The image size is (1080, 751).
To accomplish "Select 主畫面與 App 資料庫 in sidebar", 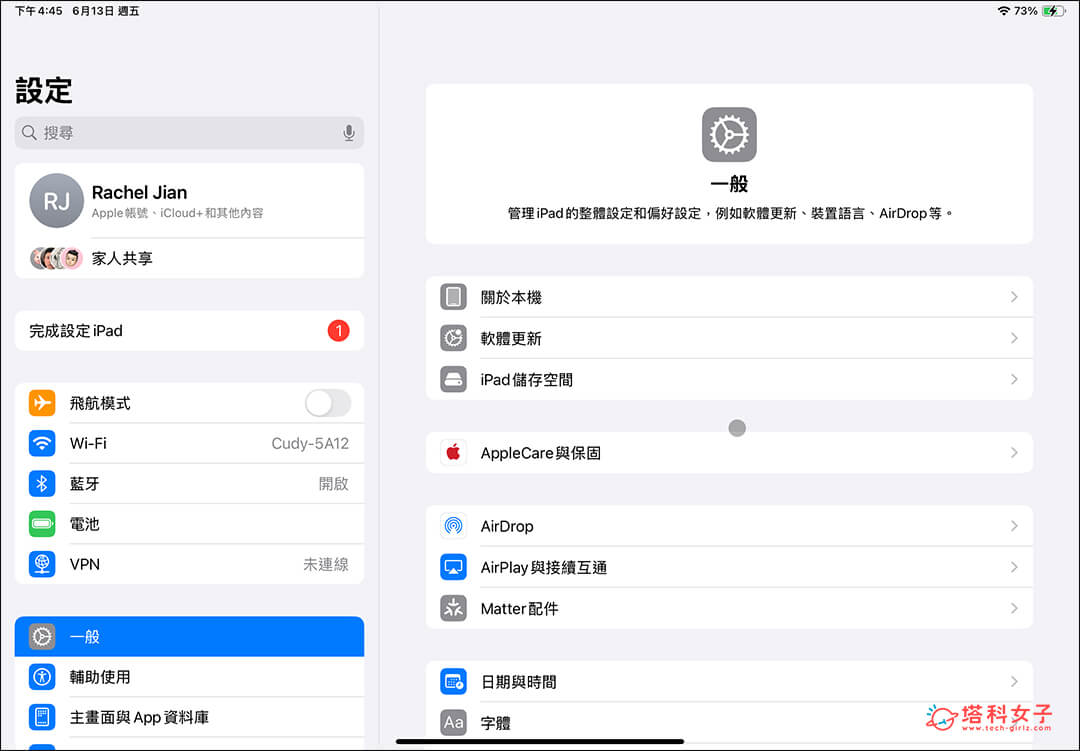I will tap(189, 717).
